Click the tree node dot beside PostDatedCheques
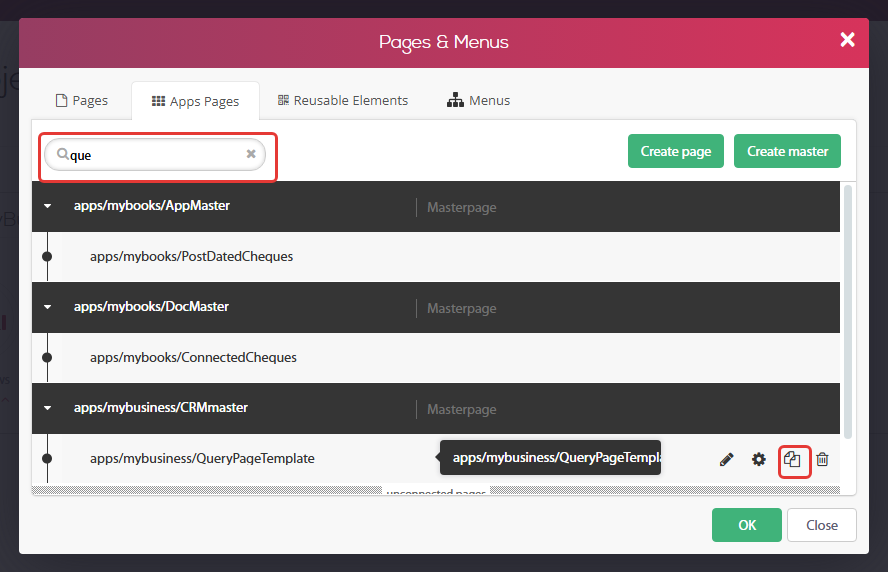Viewport: 888px width, 572px height. pyautogui.click(x=48, y=257)
